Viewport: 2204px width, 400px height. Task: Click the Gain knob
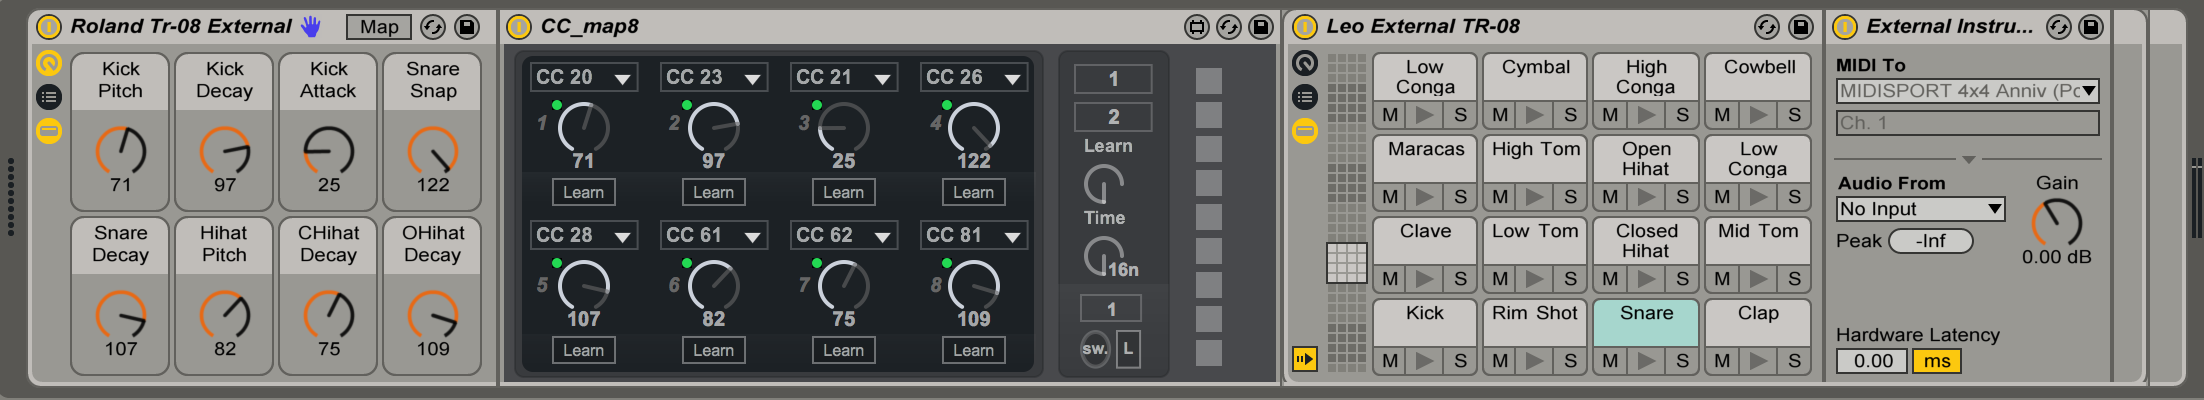point(2057,222)
